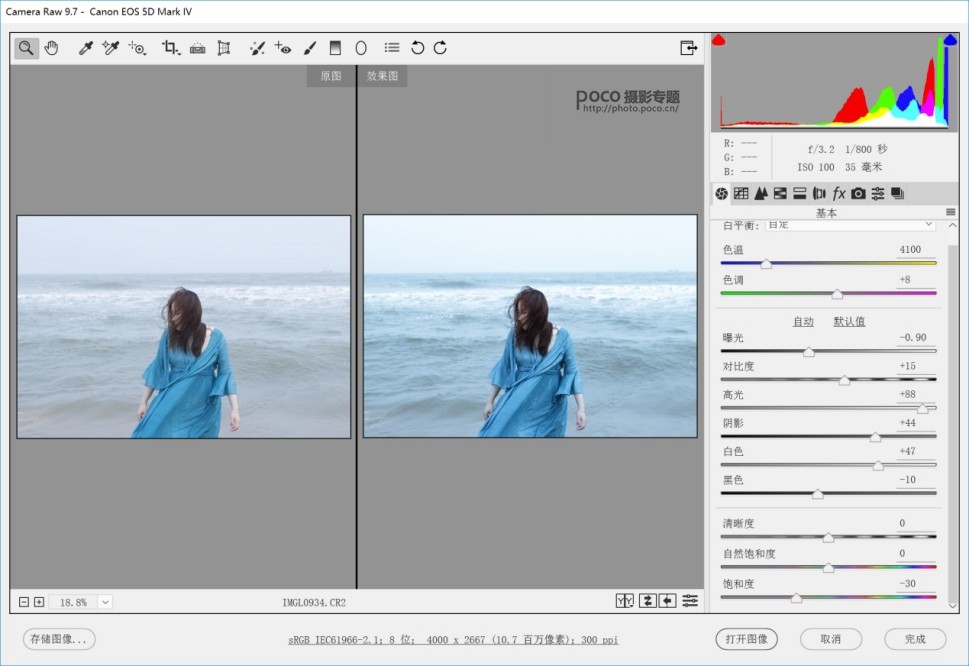Screen dimensions: 969x666
Task: Select the Hand tool in toolbar
Action: pyautogui.click(x=51, y=48)
